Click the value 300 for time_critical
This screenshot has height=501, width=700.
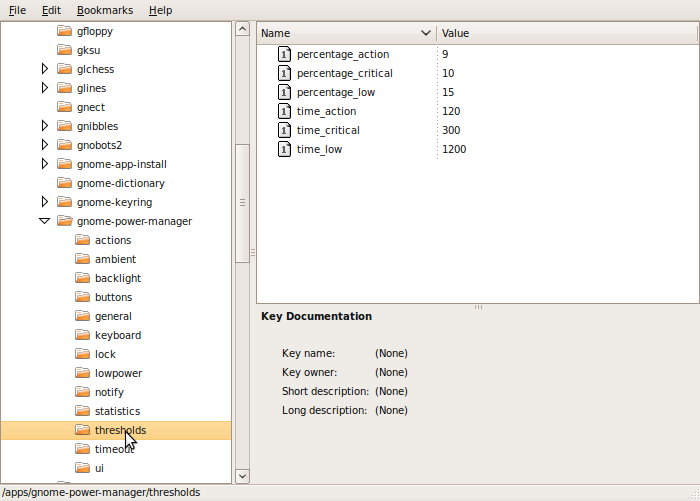451,130
